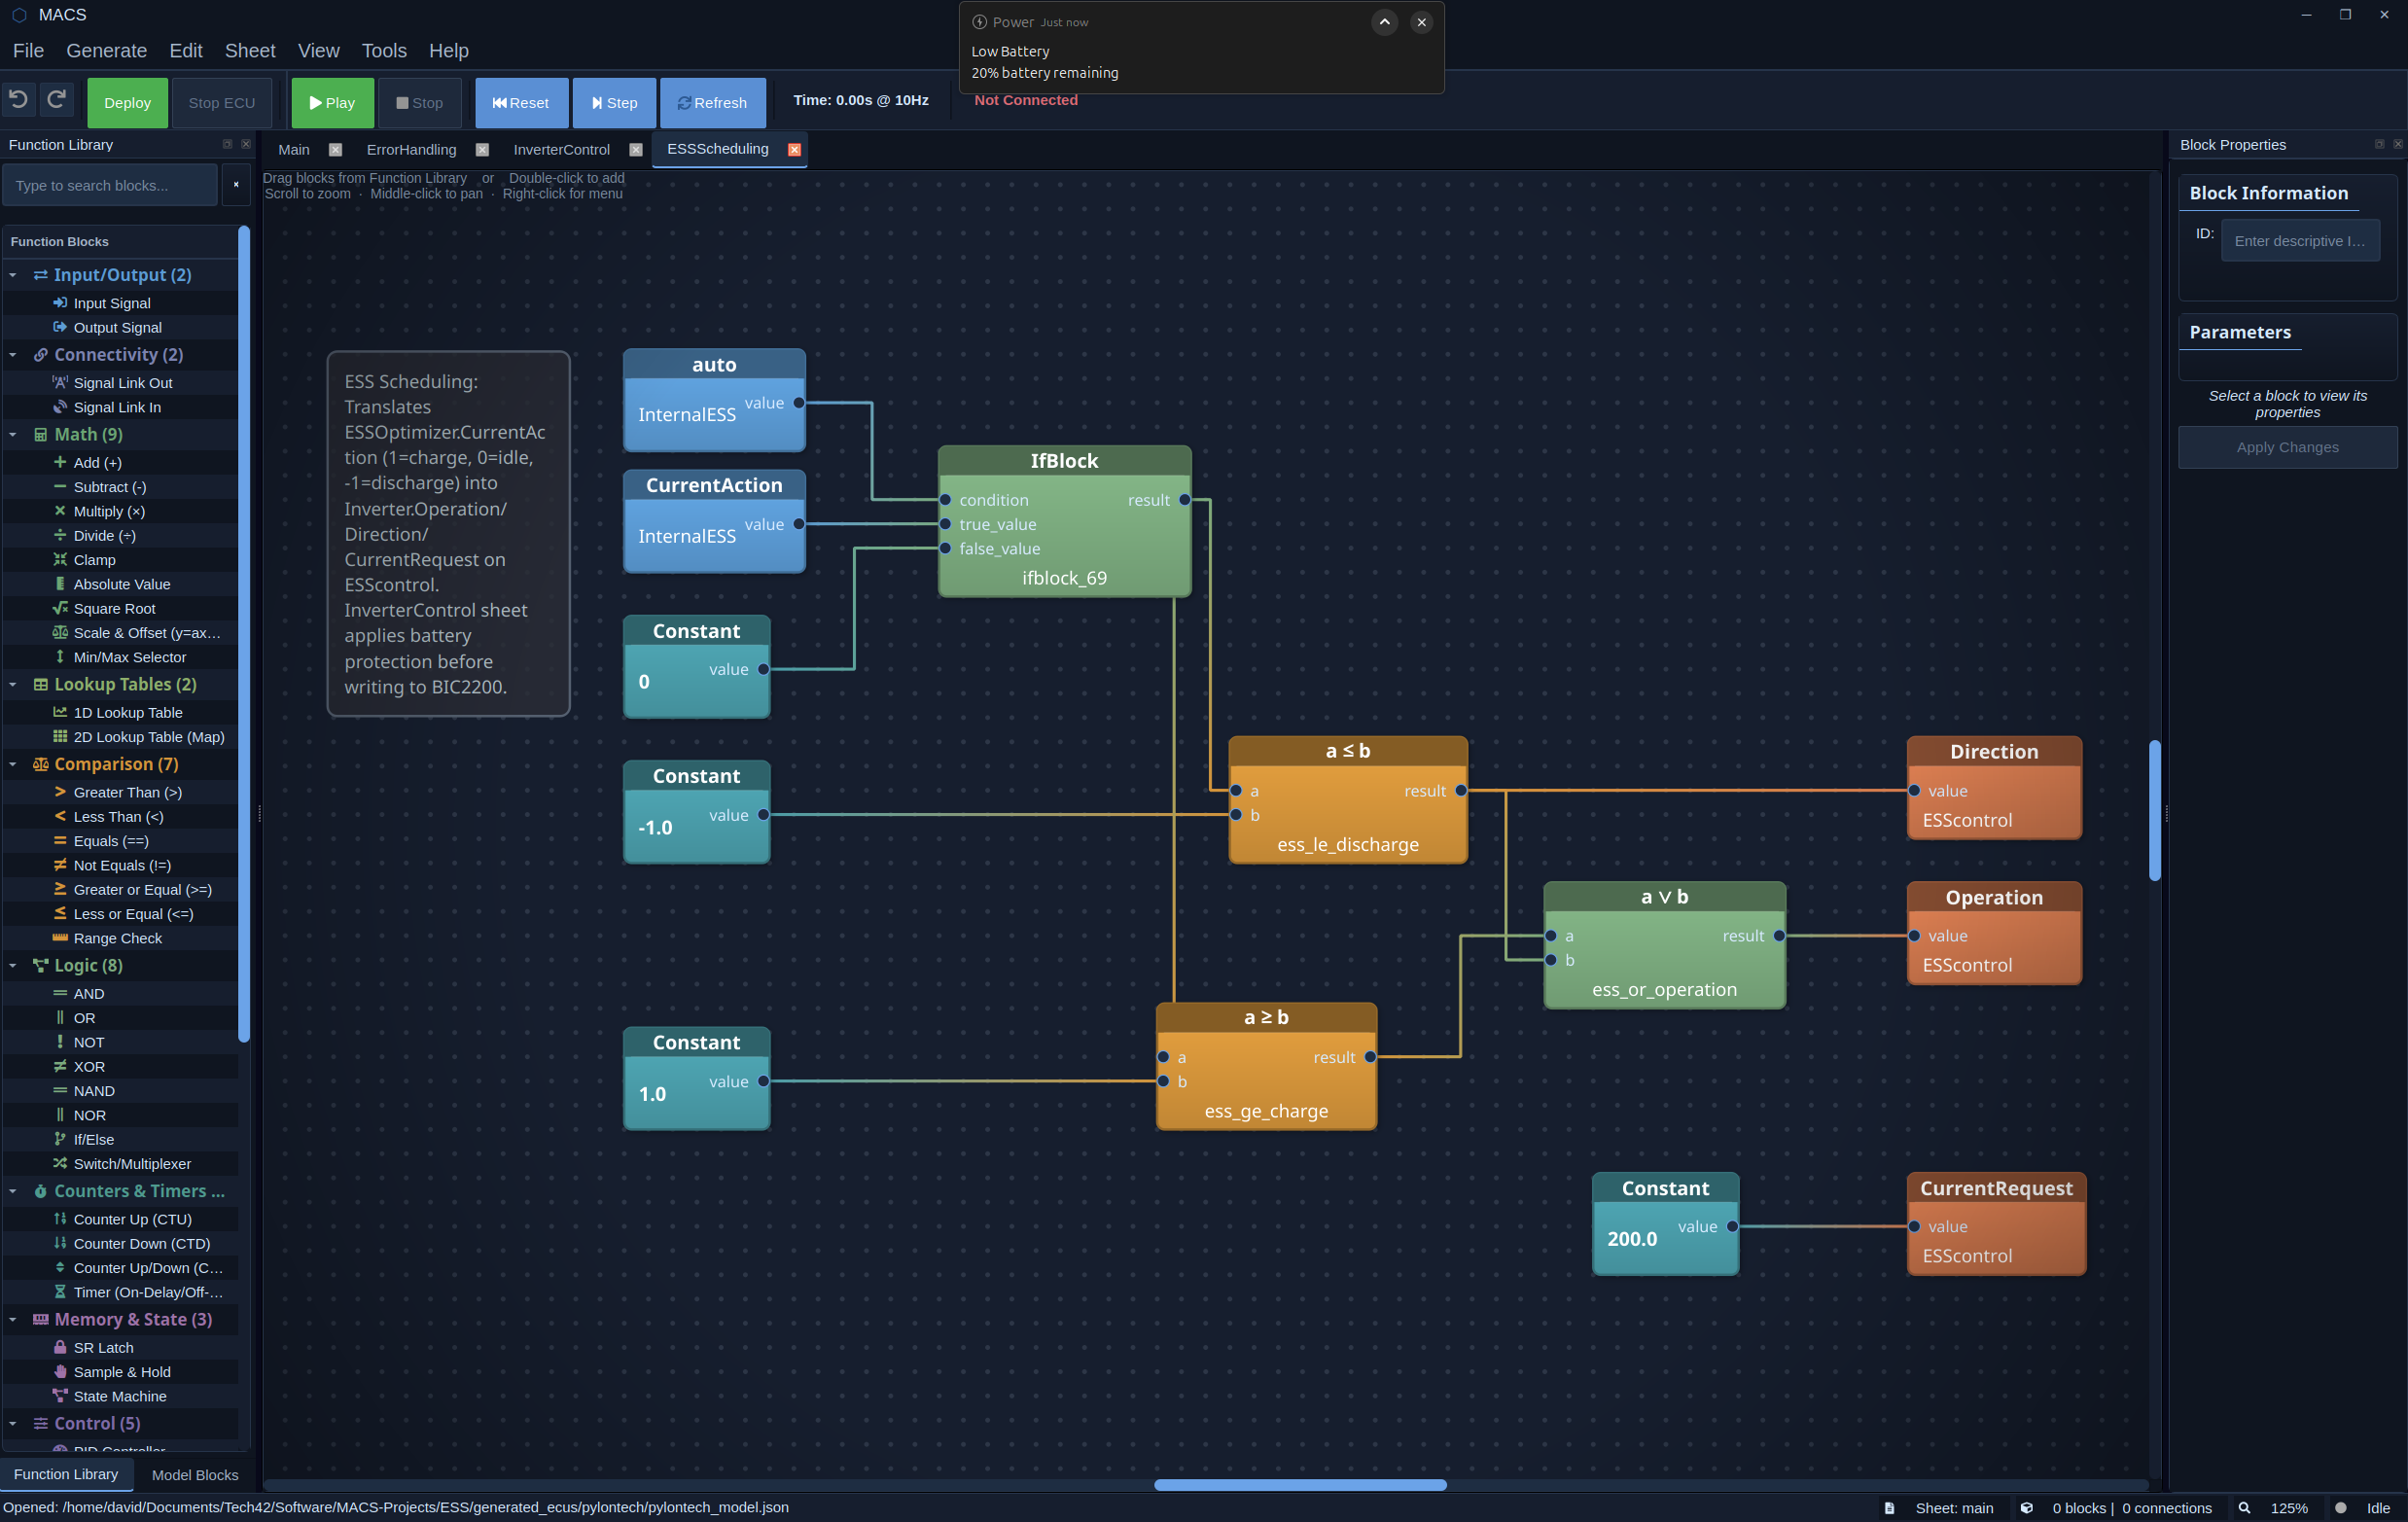Viewport: 2408px width, 1522px height.
Task: Collapse the Logic category tree
Action: pos(13,965)
